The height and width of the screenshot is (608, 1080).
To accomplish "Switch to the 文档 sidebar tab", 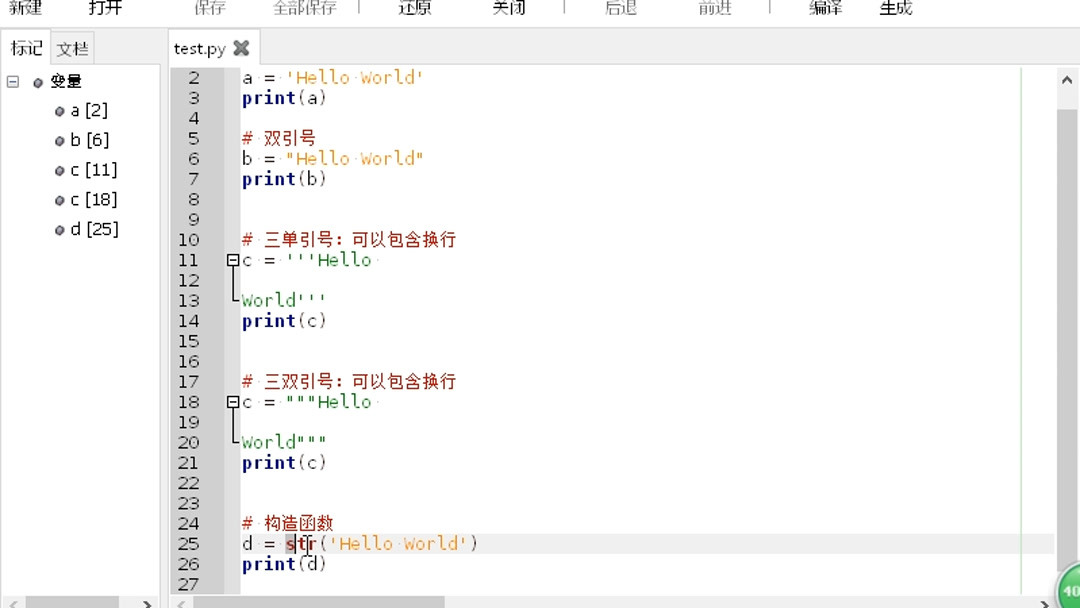I will click(70, 47).
